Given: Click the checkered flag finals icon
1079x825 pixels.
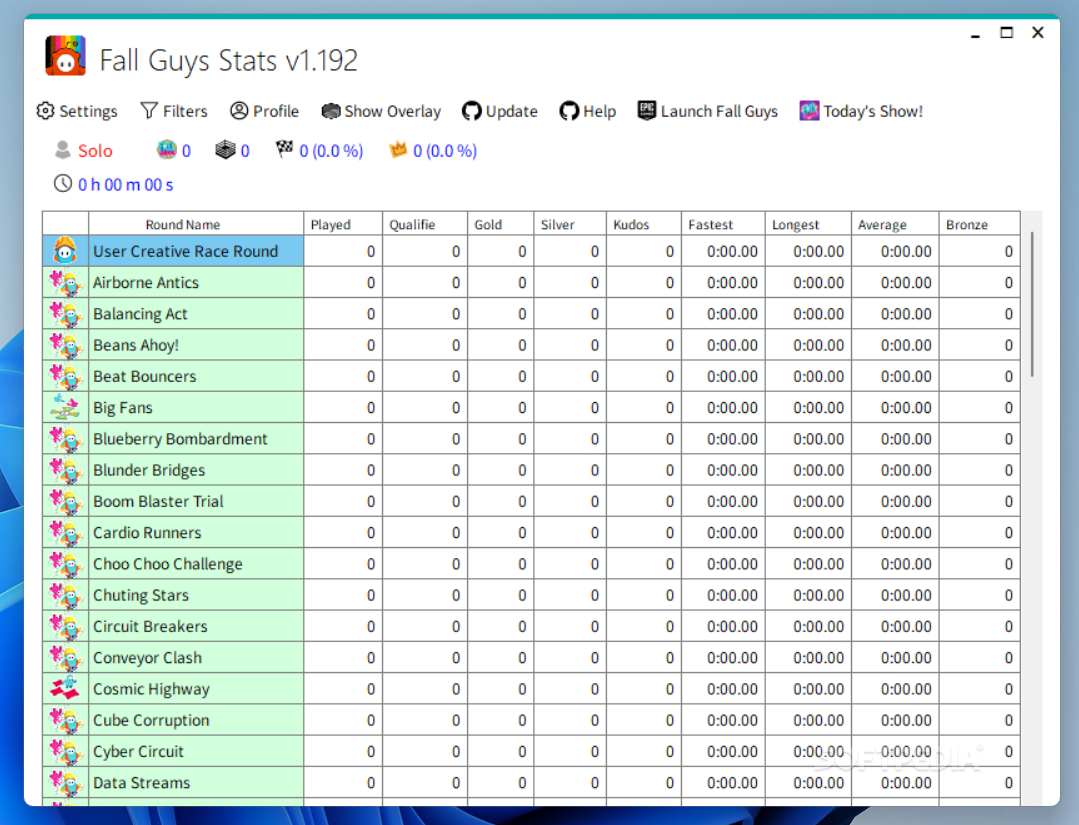Looking at the screenshot, I should click(x=284, y=149).
